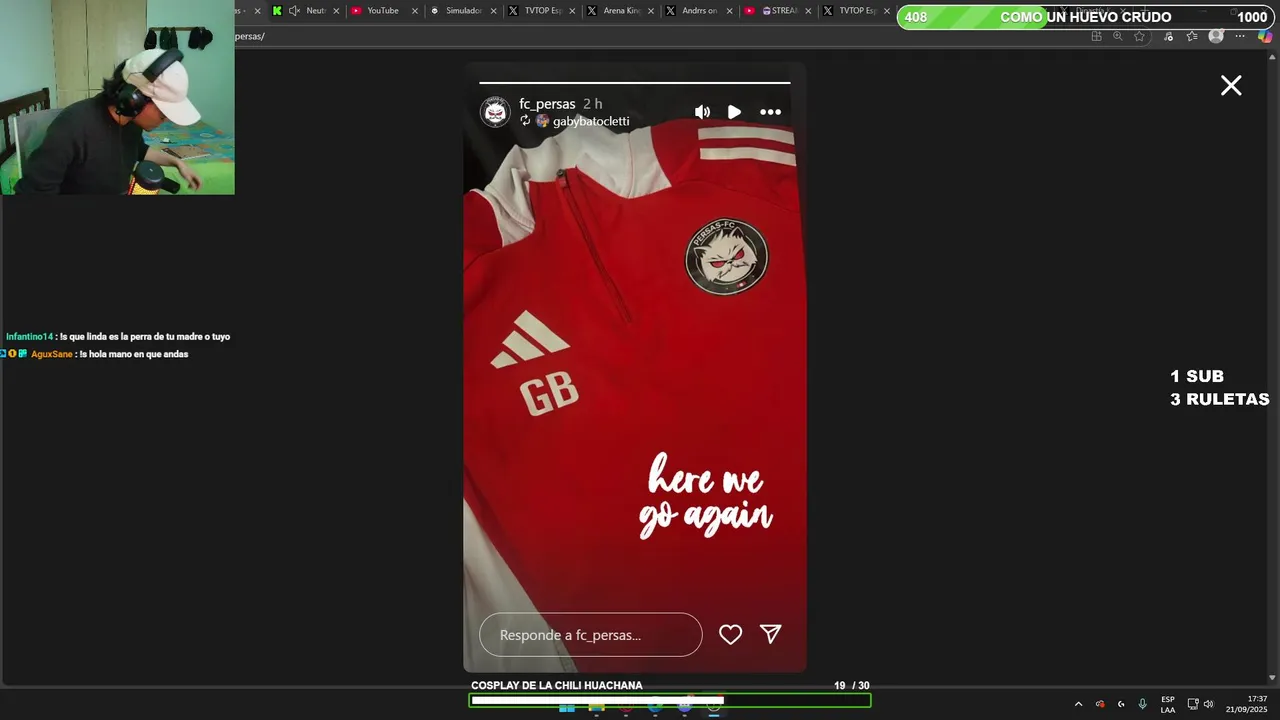Open the volume icon in system tray
Screen dimensions: 1280x720
(x=1208, y=704)
